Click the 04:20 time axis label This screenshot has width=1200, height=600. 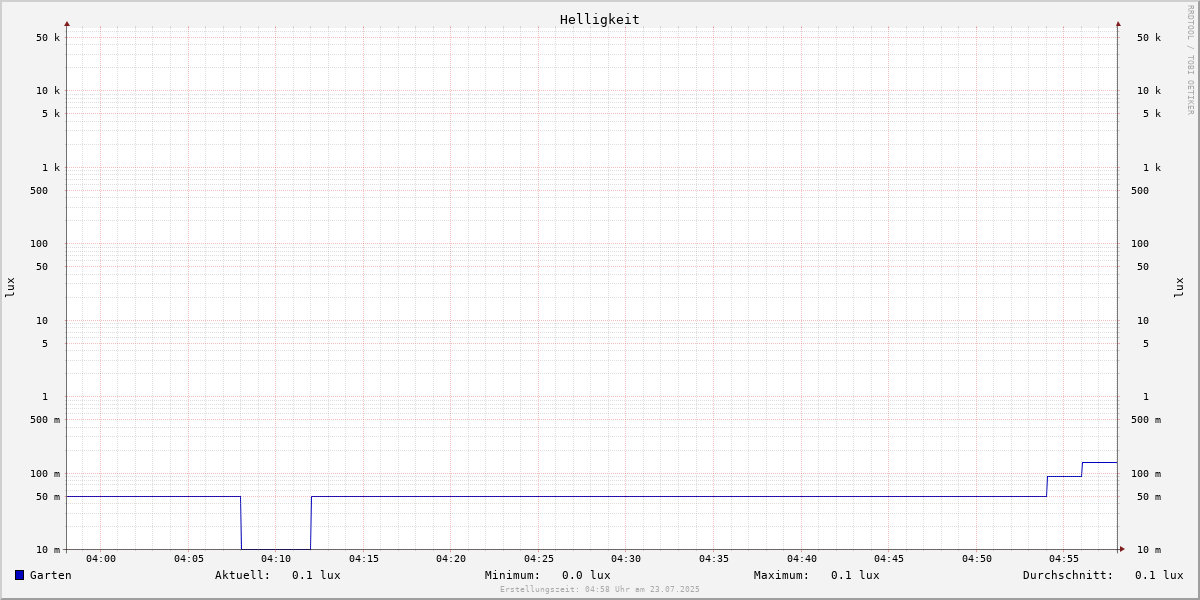(x=451, y=559)
